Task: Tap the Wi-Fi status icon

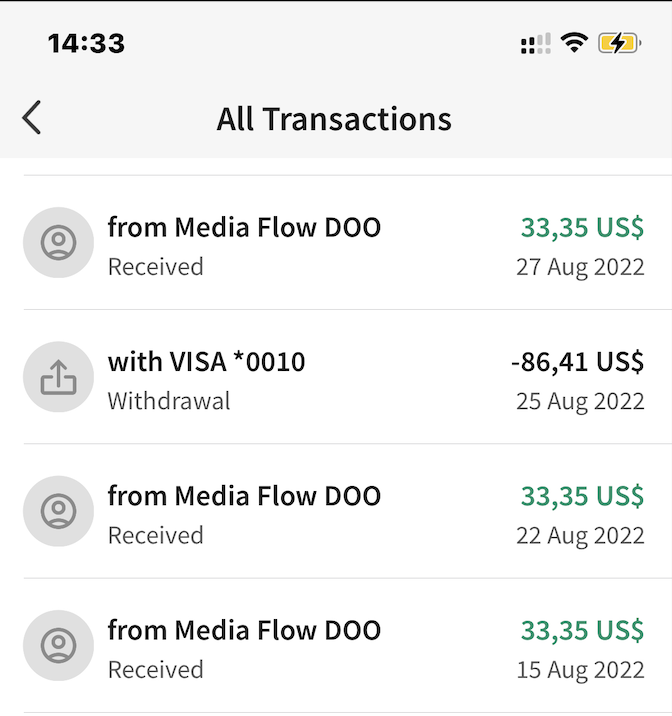Action: (574, 43)
